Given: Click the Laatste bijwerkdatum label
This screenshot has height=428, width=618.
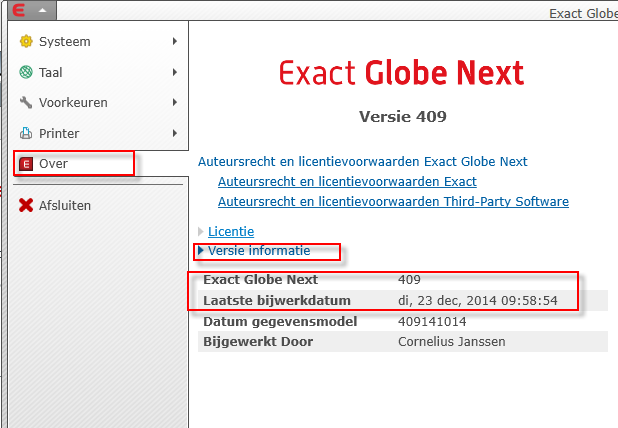Looking at the screenshot, I should 277,301.
